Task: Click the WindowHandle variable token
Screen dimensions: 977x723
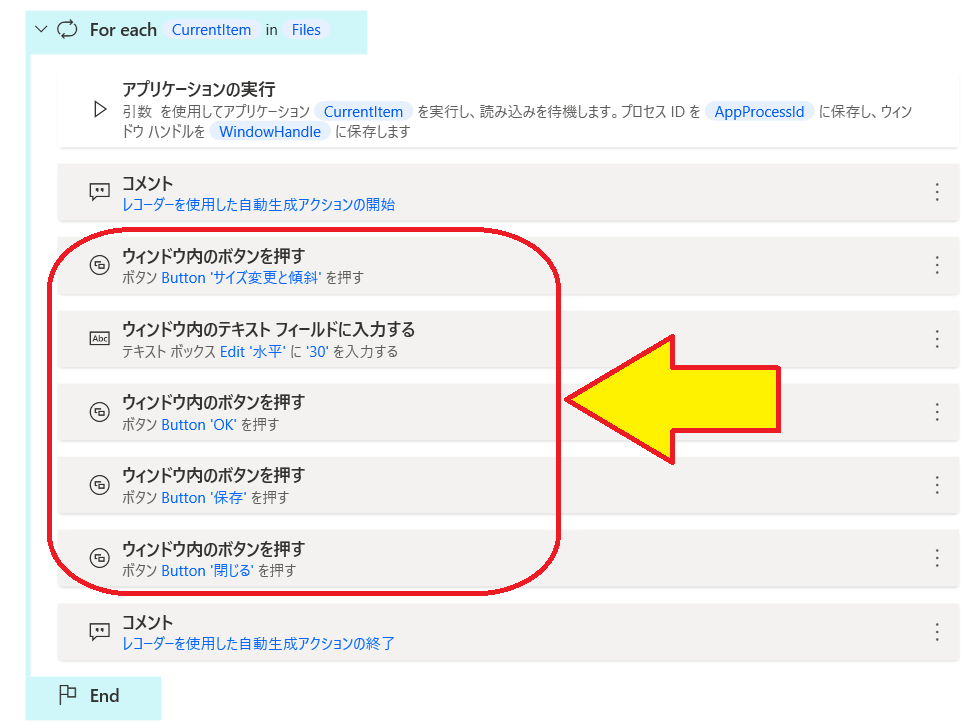Action: coord(270,132)
